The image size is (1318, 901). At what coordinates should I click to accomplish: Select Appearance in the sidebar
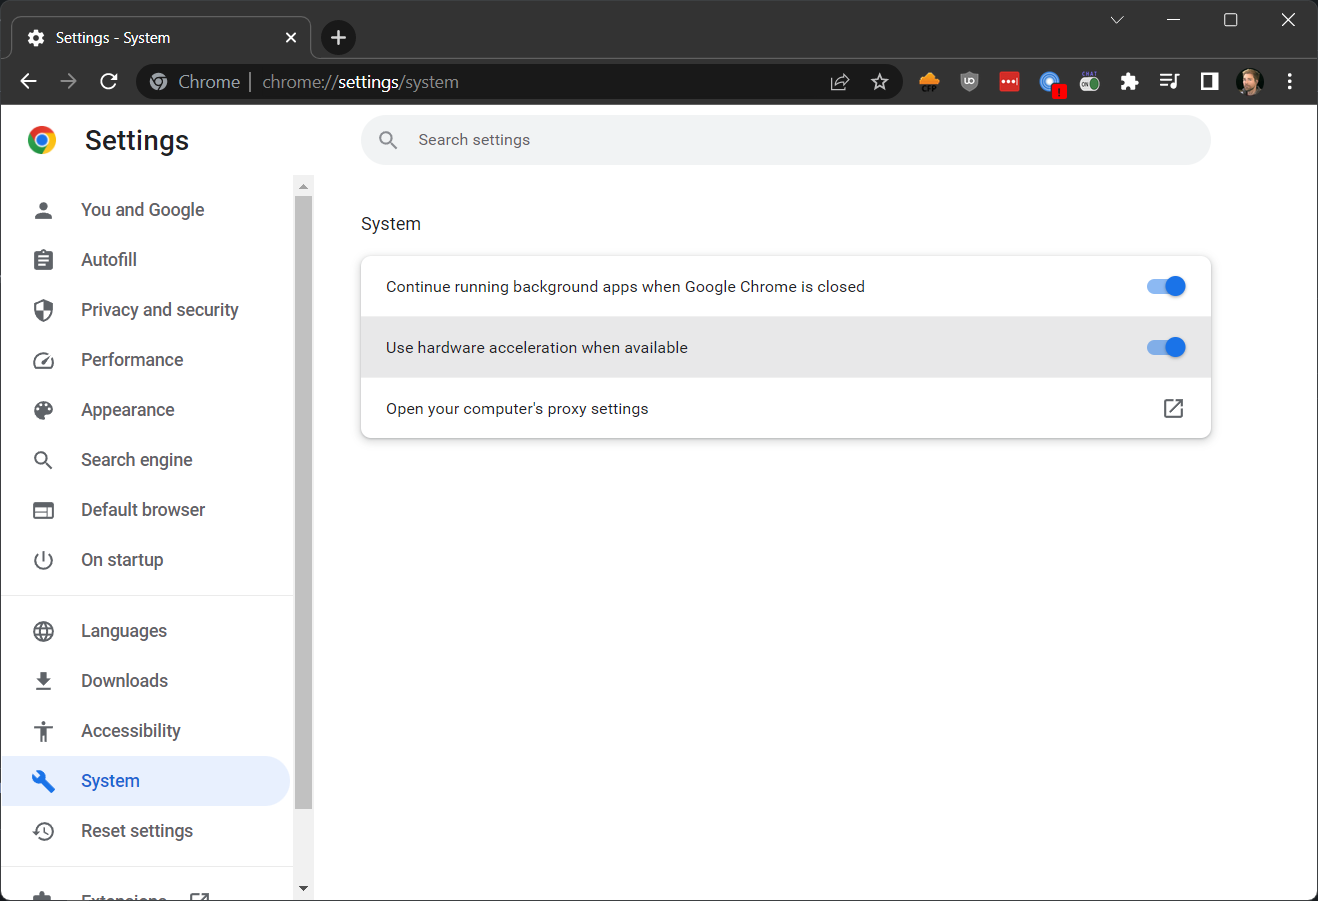click(x=127, y=410)
